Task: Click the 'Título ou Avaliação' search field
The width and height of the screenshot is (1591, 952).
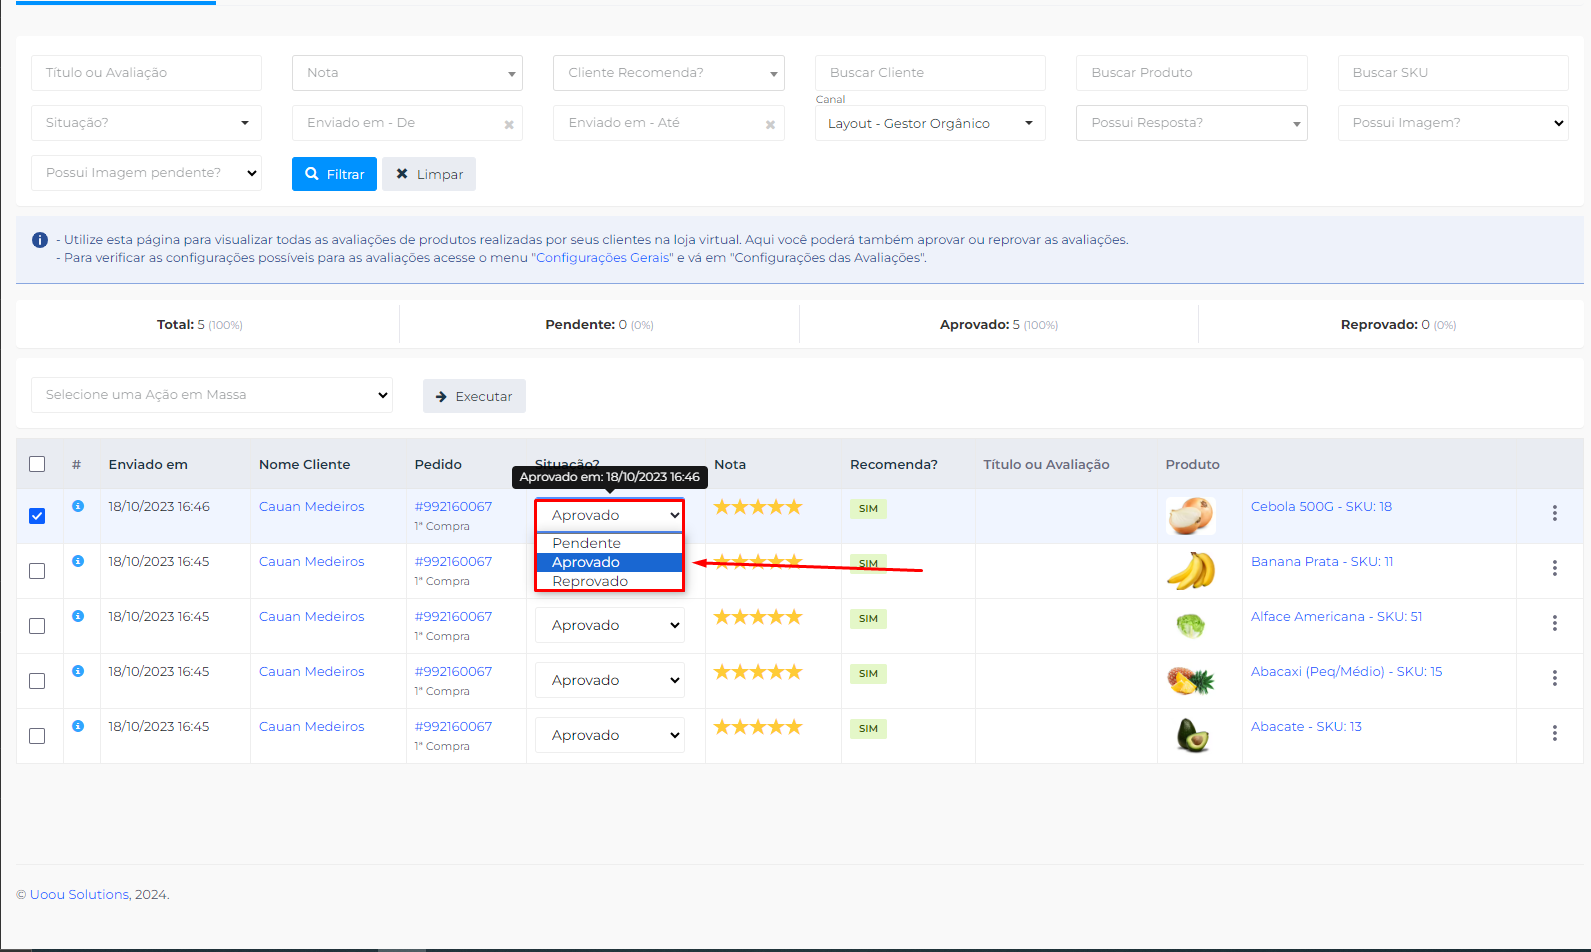Action: tap(146, 73)
